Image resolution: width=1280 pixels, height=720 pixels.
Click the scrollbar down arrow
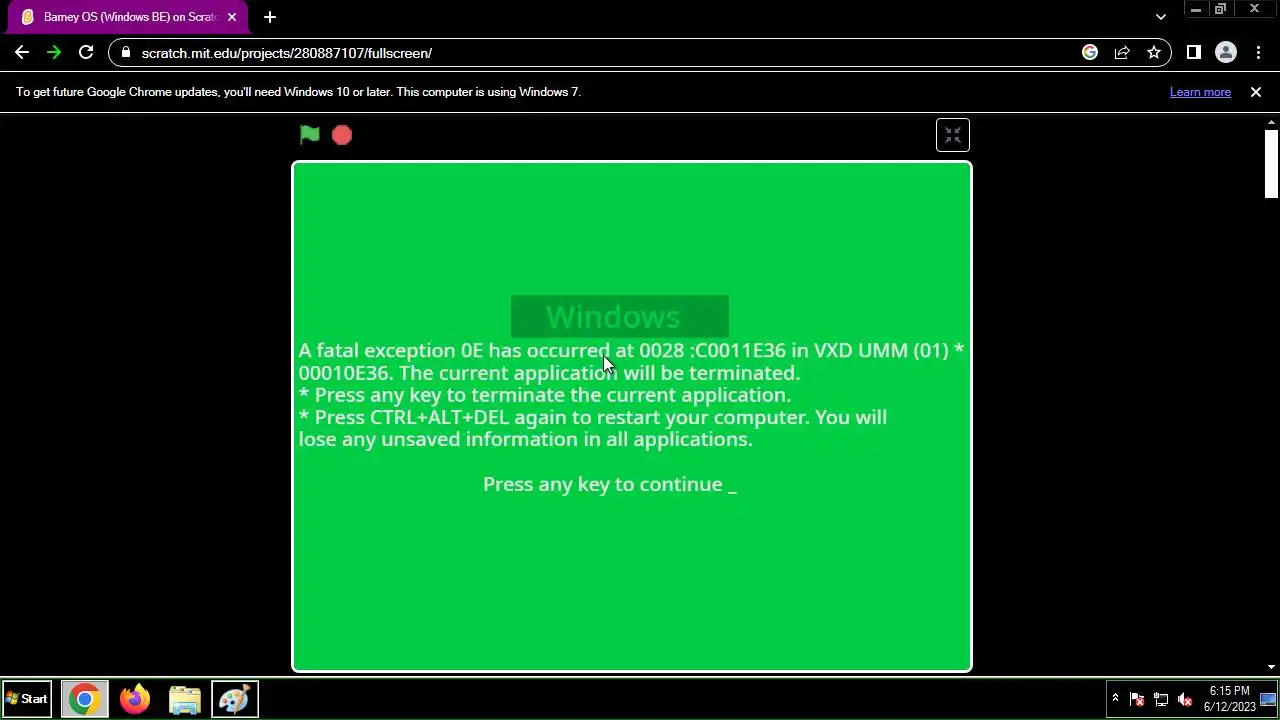pos(1271,667)
